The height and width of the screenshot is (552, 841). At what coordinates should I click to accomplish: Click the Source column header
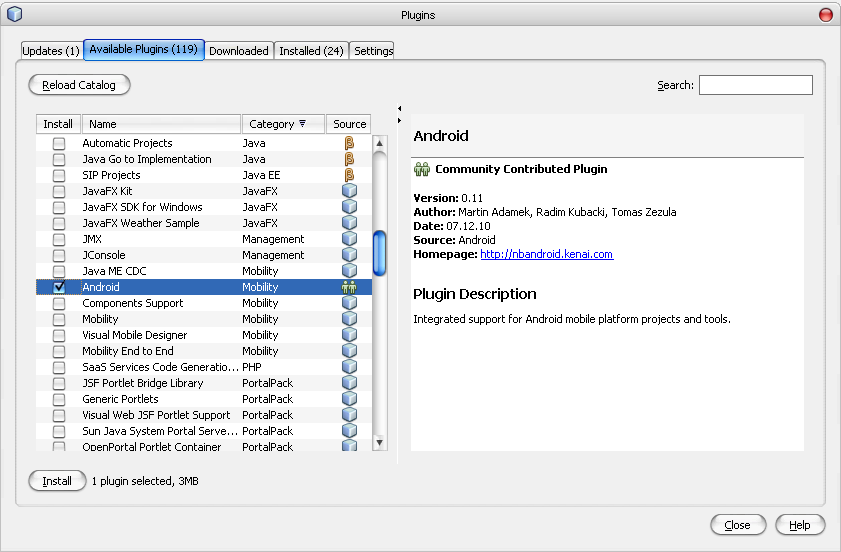(x=349, y=124)
